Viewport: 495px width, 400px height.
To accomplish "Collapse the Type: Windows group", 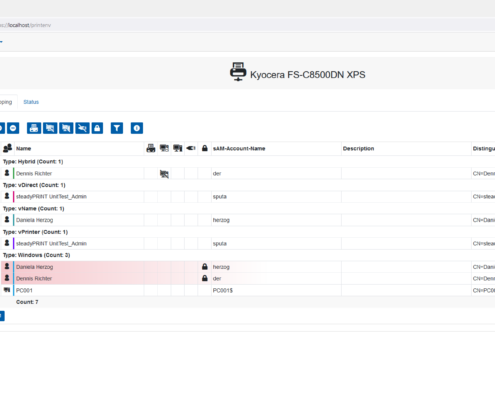I will [36, 255].
